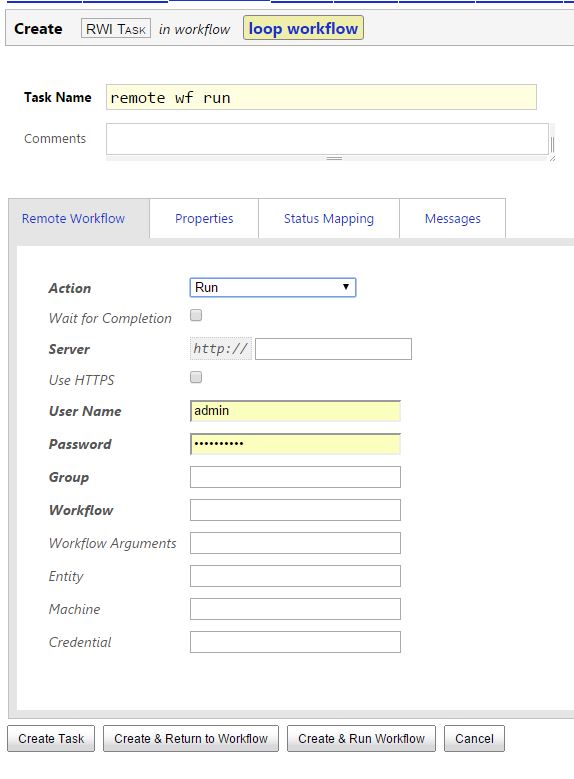Click the RWI Task type badge
This screenshot has height=779, width=574.
(x=116, y=29)
